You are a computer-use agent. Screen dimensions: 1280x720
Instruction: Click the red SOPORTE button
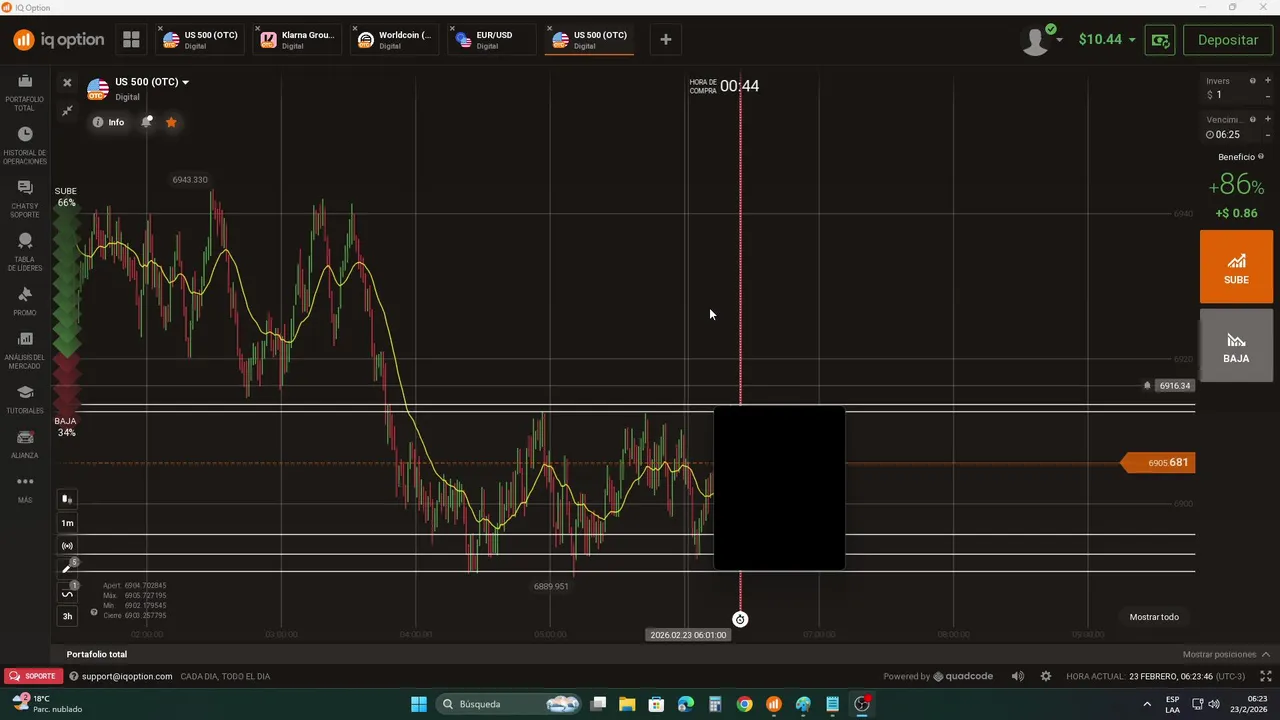34,676
